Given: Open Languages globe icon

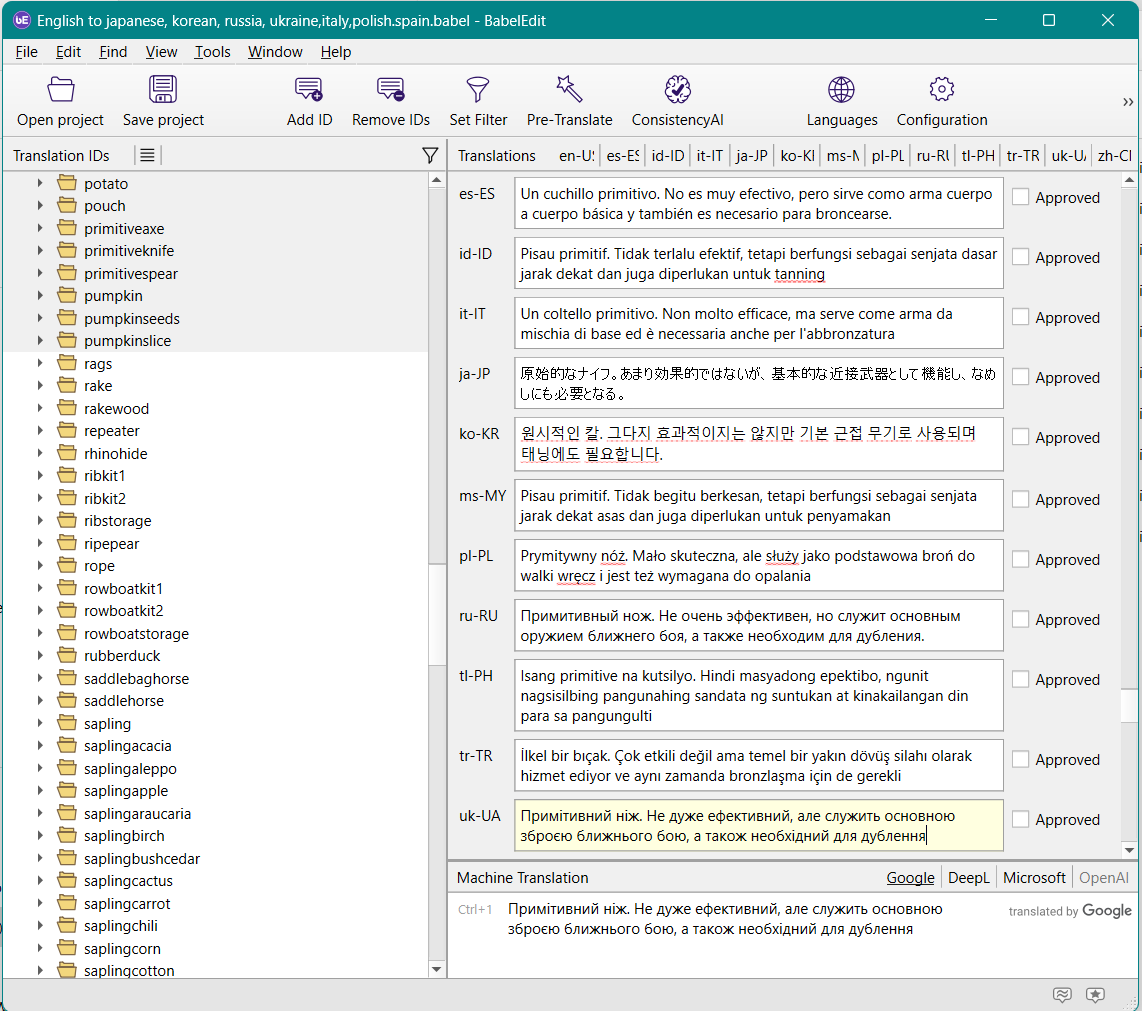Looking at the screenshot, I should tap(841, 90).
